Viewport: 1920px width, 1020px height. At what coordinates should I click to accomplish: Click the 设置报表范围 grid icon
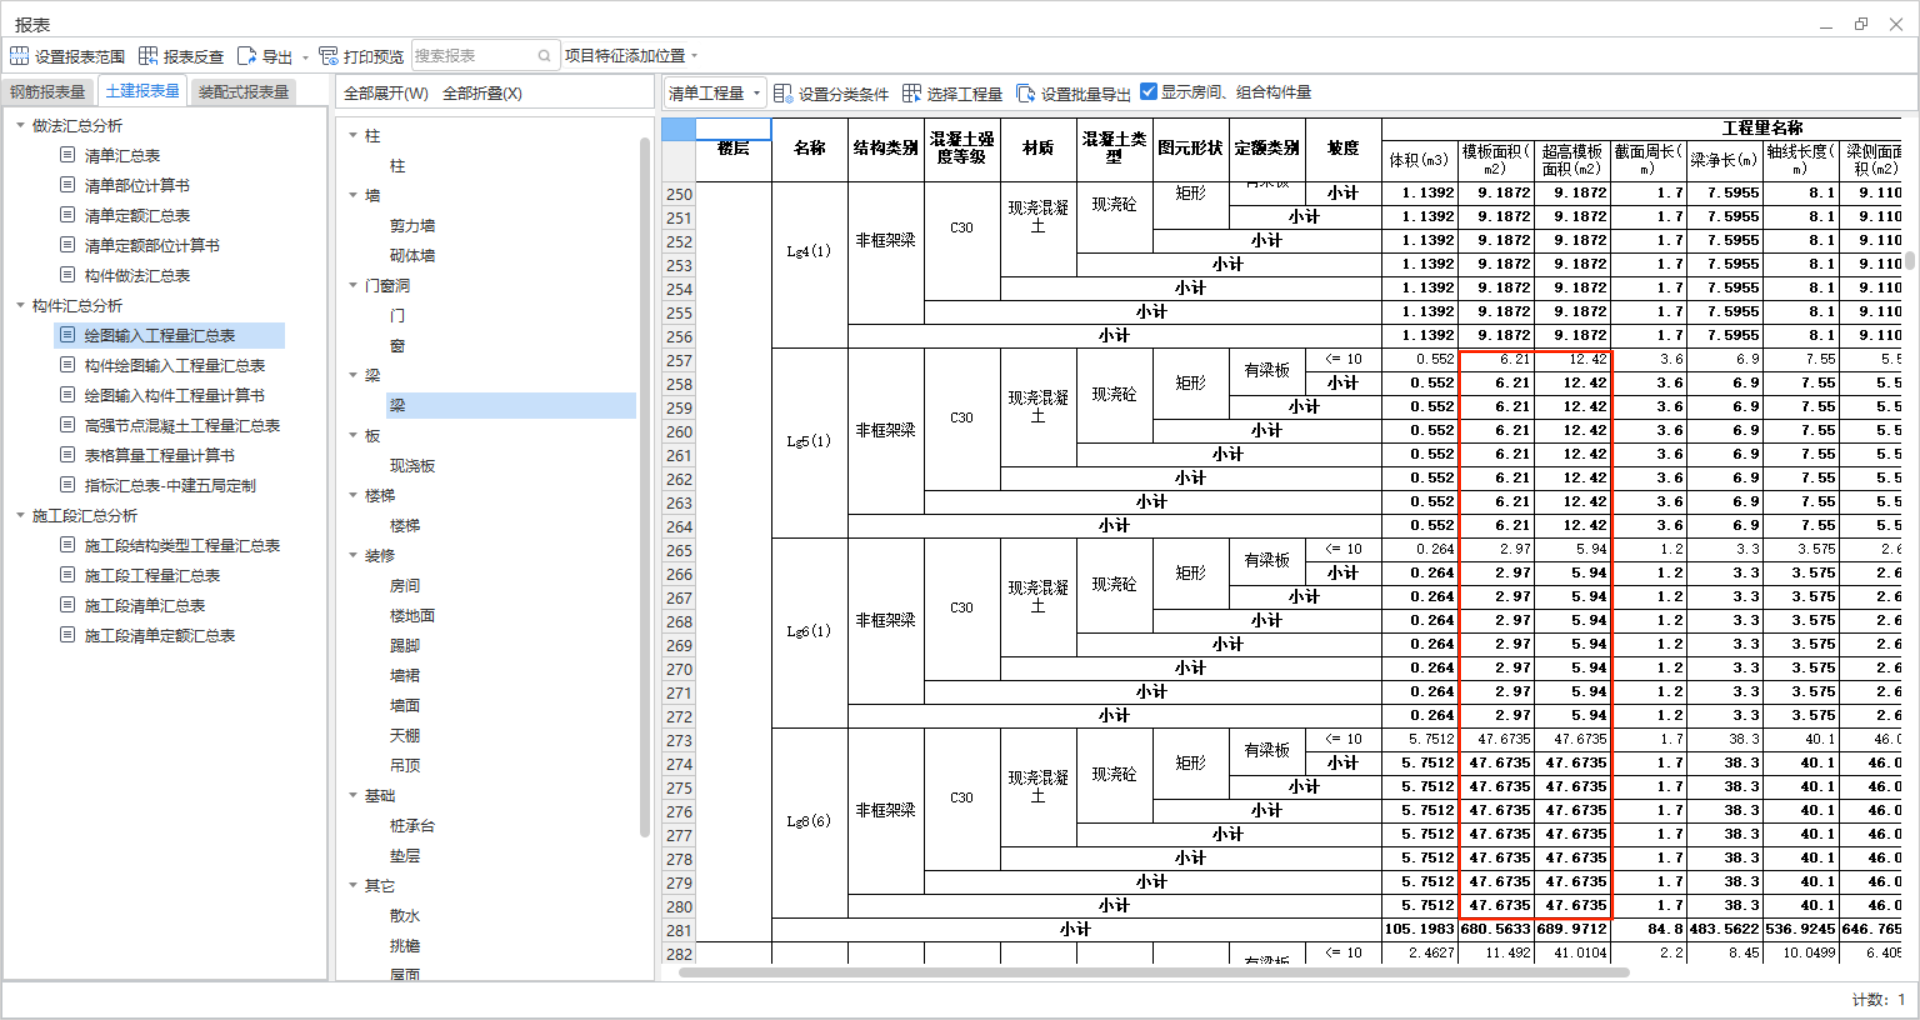click(x=19, y=56)
